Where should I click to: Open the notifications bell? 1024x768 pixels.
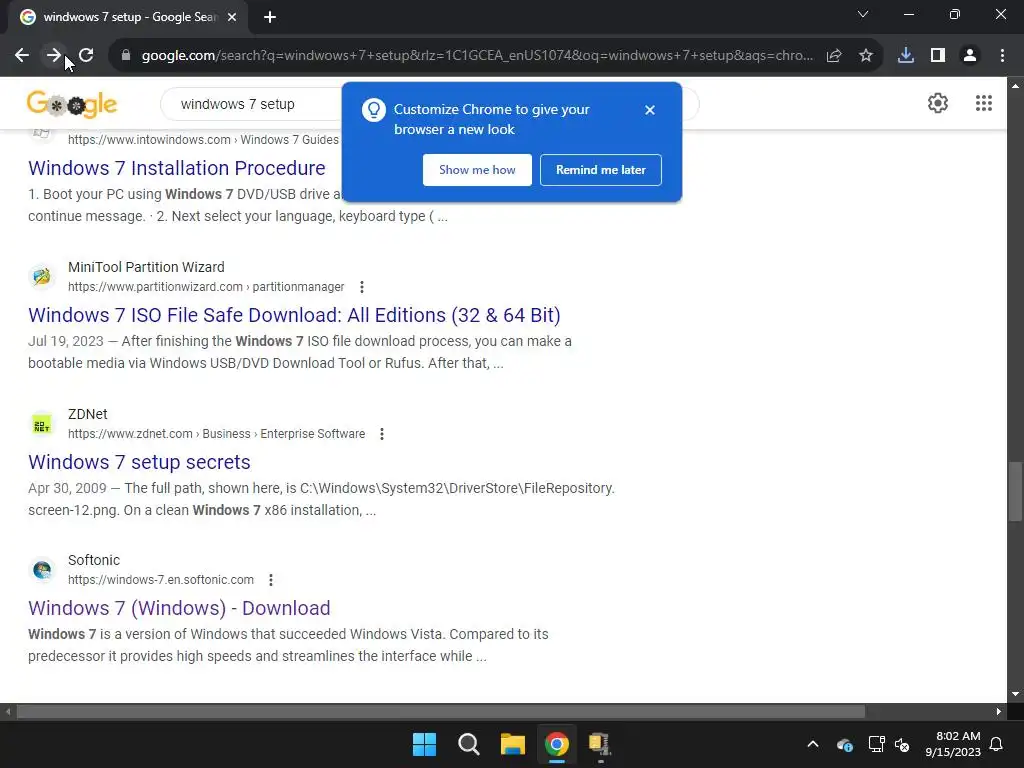click(997, 744)
